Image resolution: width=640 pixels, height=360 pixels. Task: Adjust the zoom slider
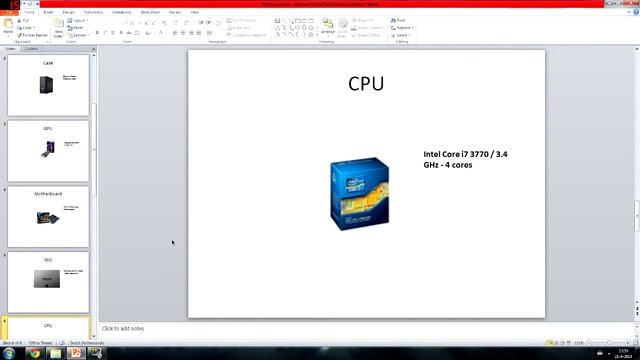[x=609, y=343]
